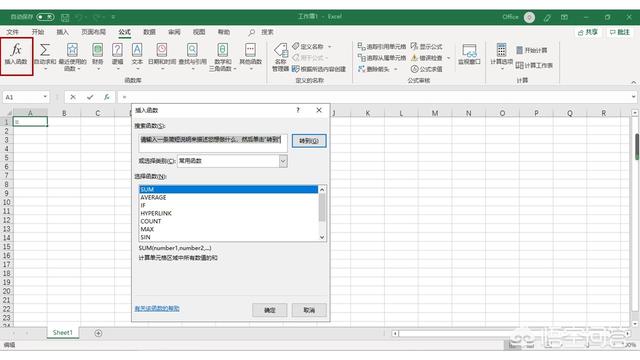The width and height of the screenshot is (640, 360).
Task: Open the 逻辑 logical functions button
Action: pyautogui.click(x=117, y=55)
